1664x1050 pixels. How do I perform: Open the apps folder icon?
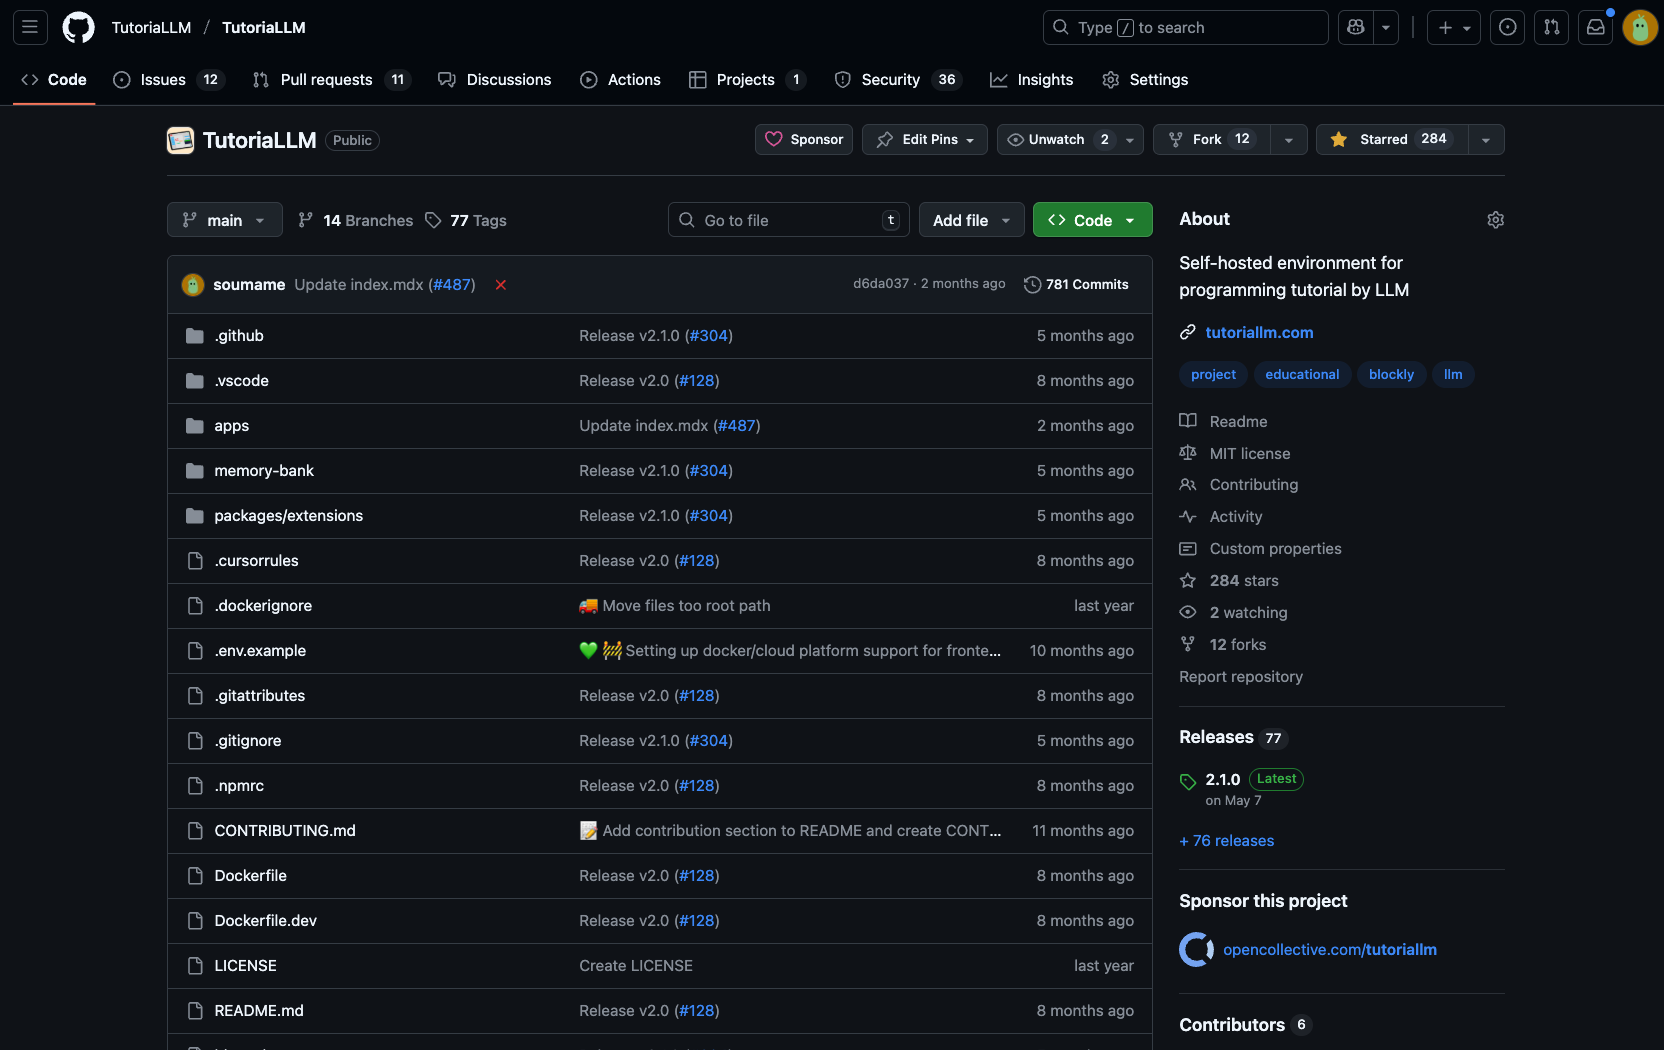195,426
